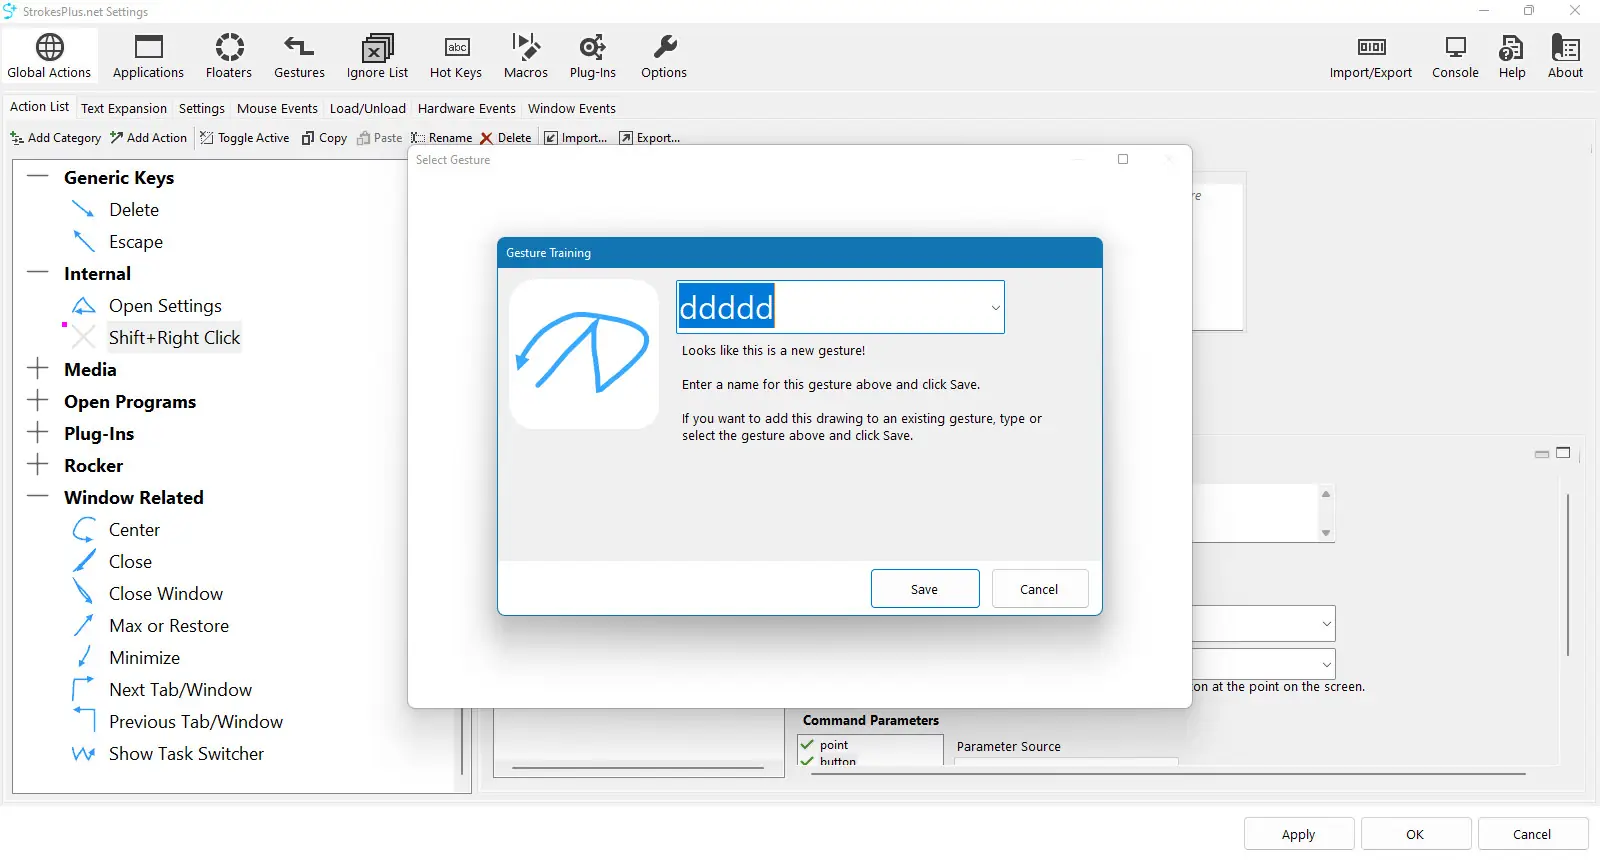Open the About section

click(x=1565, y=56)
